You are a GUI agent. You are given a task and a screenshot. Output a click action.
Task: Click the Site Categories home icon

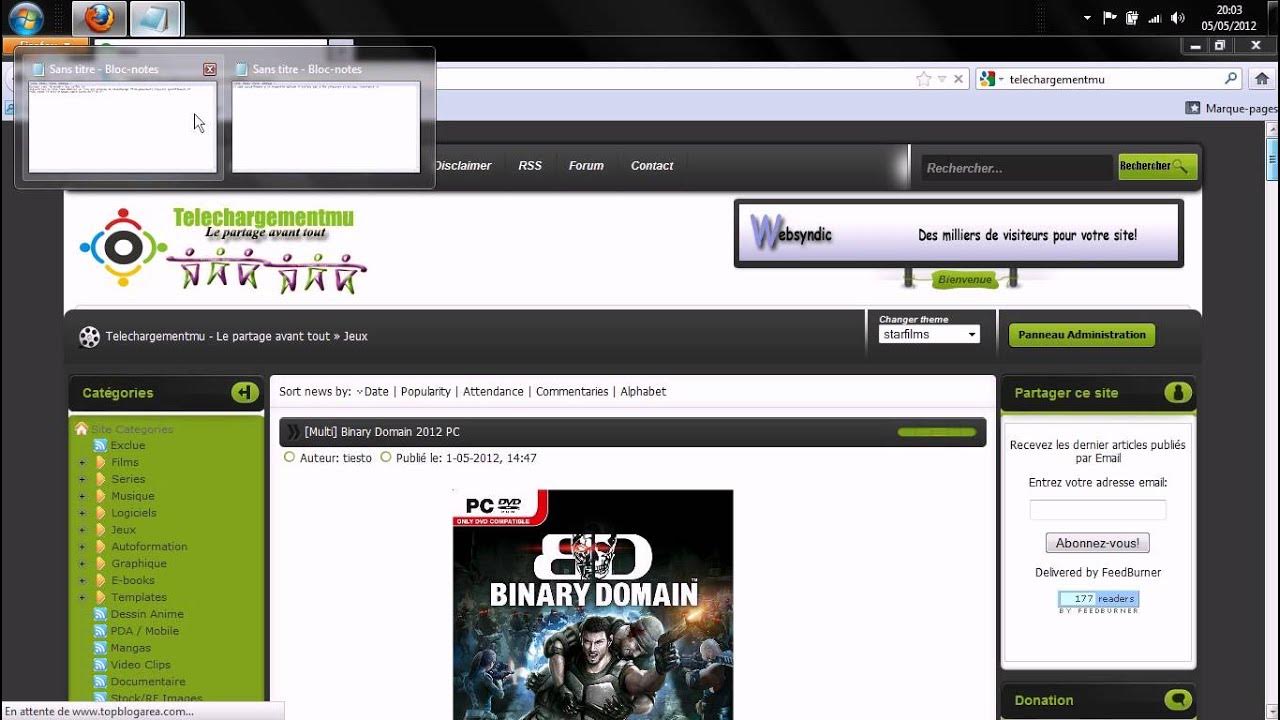click(81, 429)
